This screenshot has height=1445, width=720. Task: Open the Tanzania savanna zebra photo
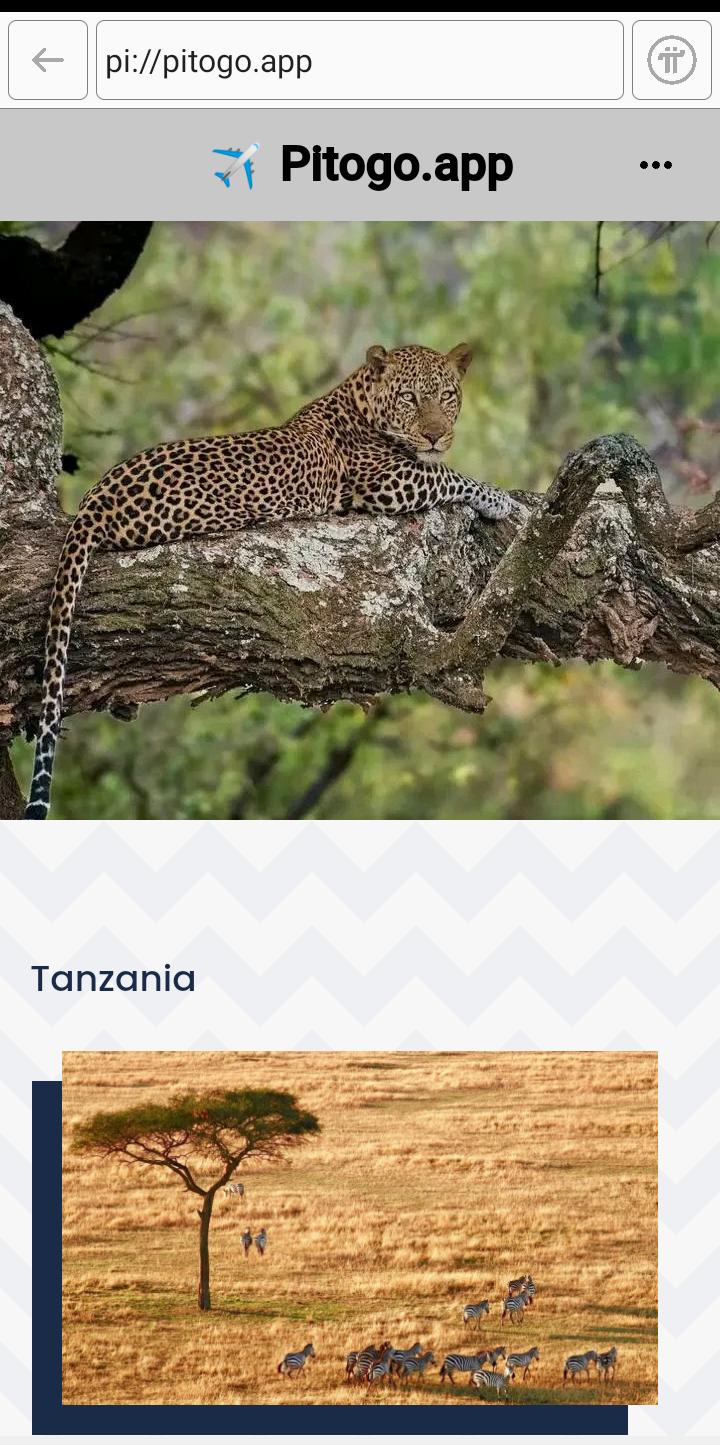coord(360,1228)
